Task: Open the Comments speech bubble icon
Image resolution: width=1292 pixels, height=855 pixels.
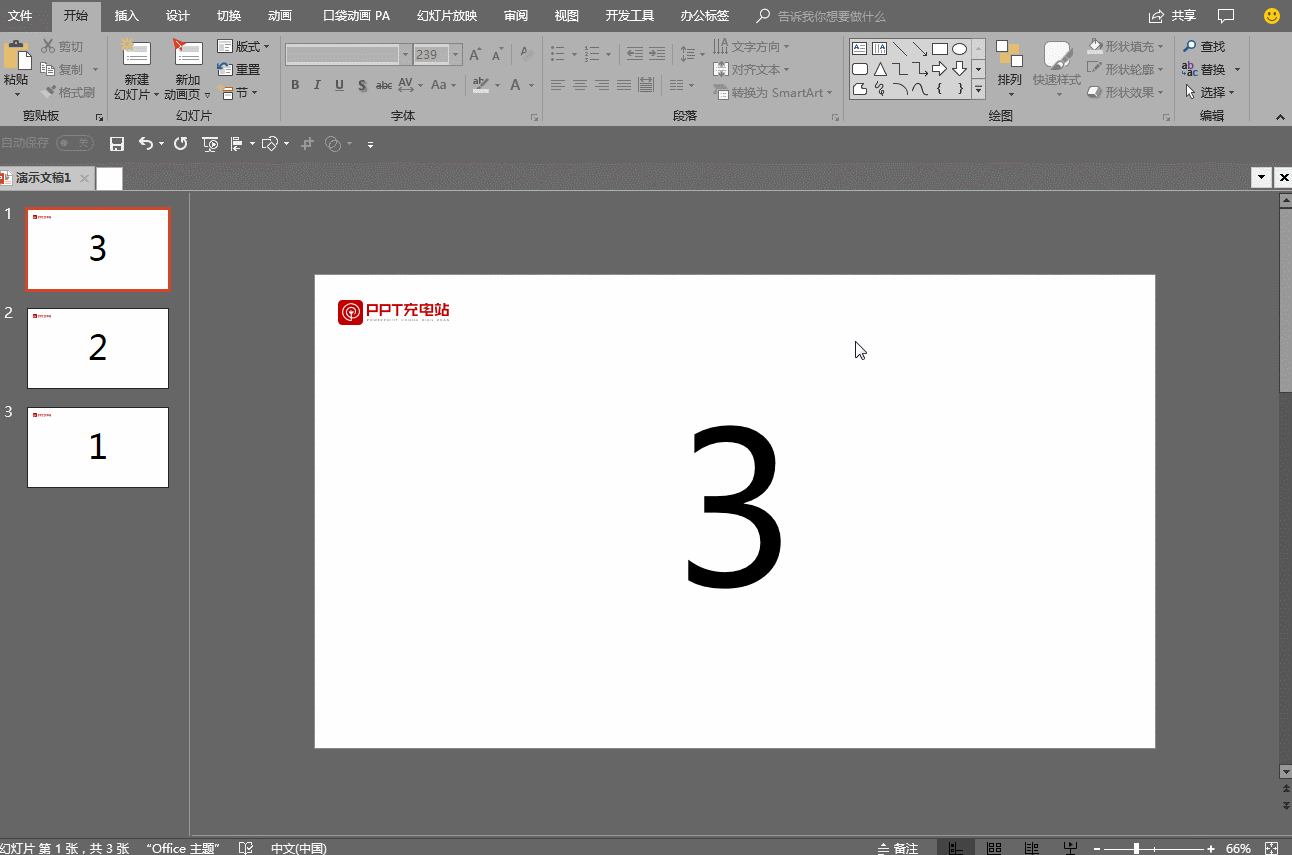Action: click(x=1226, y=16)
